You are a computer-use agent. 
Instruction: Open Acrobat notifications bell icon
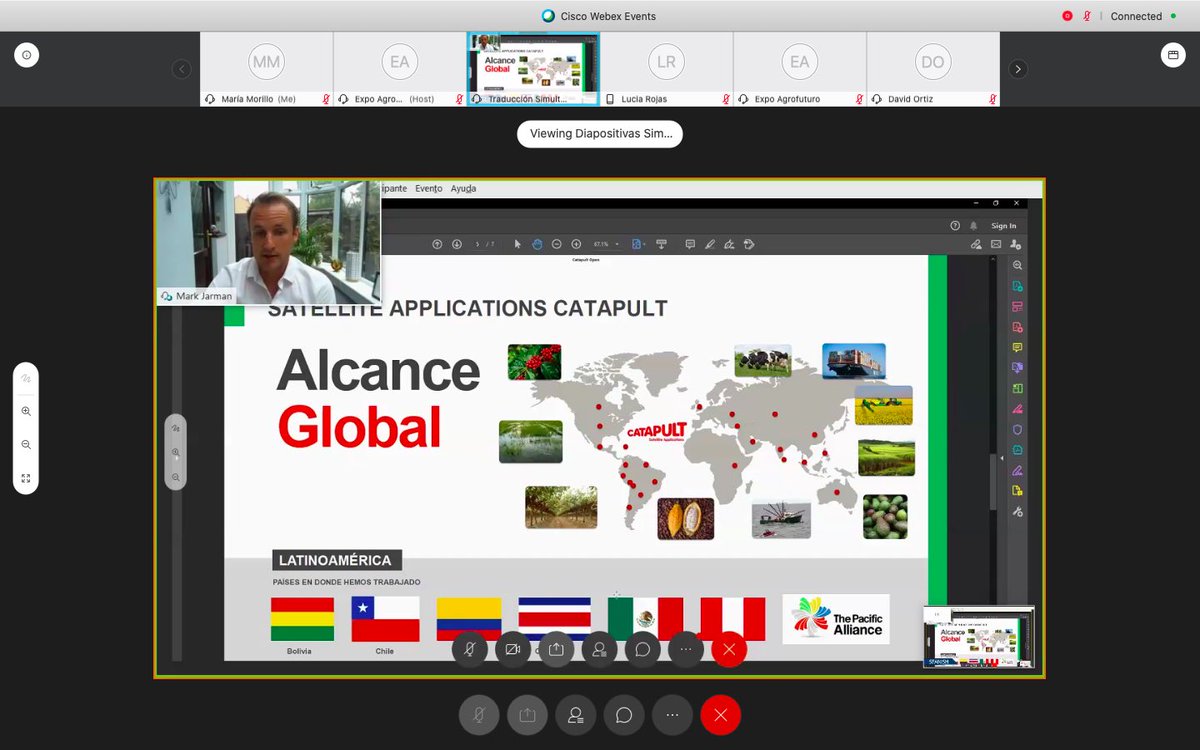pyautogui.click(x=973, y=226)
